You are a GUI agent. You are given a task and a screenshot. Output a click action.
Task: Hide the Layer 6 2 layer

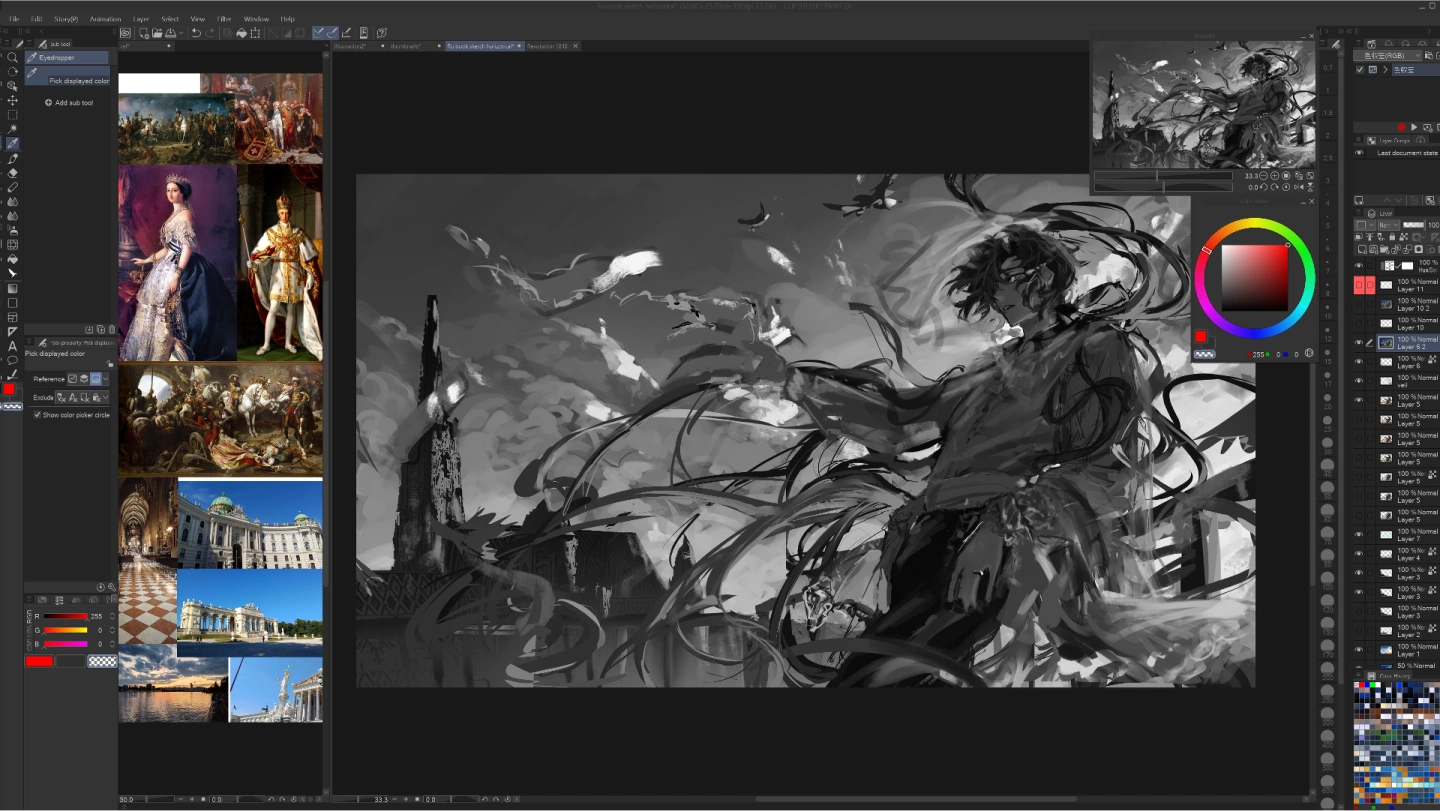tap(1359, 342)
